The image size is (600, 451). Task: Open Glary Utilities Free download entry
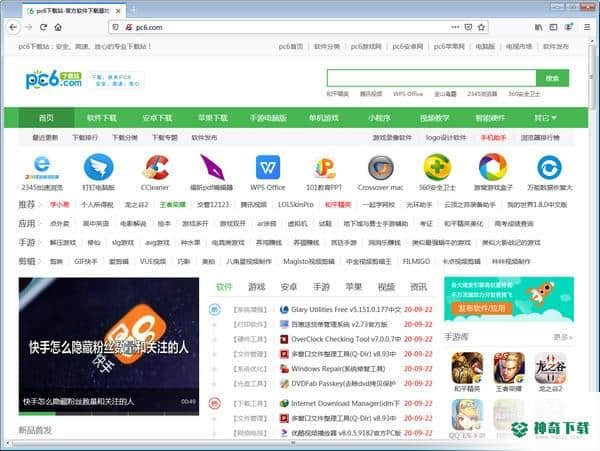click(346, 309)
